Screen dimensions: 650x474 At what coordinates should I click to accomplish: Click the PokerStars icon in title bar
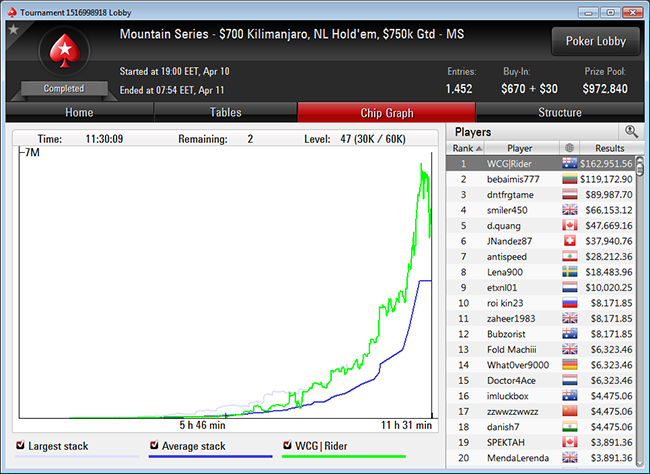coord(12,12)
